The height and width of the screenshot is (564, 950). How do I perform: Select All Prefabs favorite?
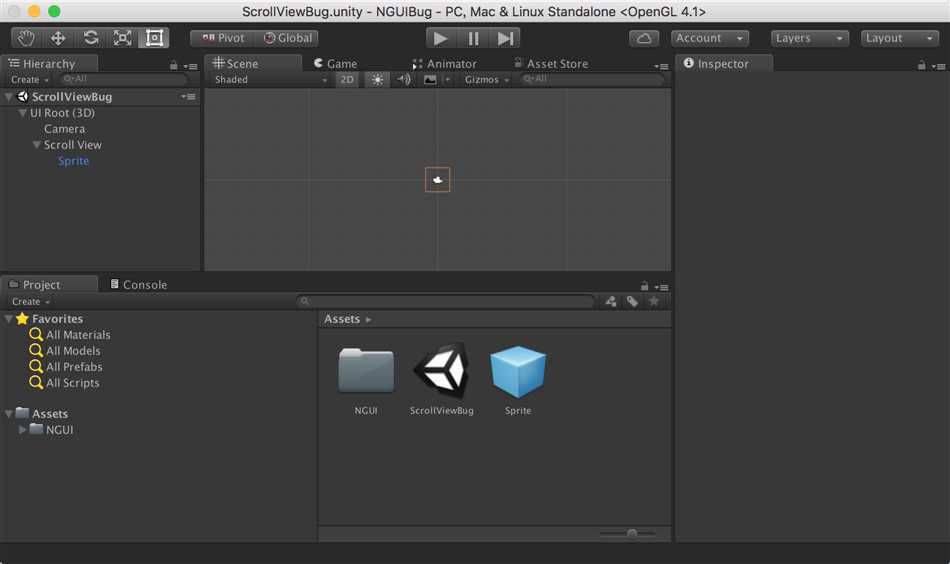click(74, 367)
